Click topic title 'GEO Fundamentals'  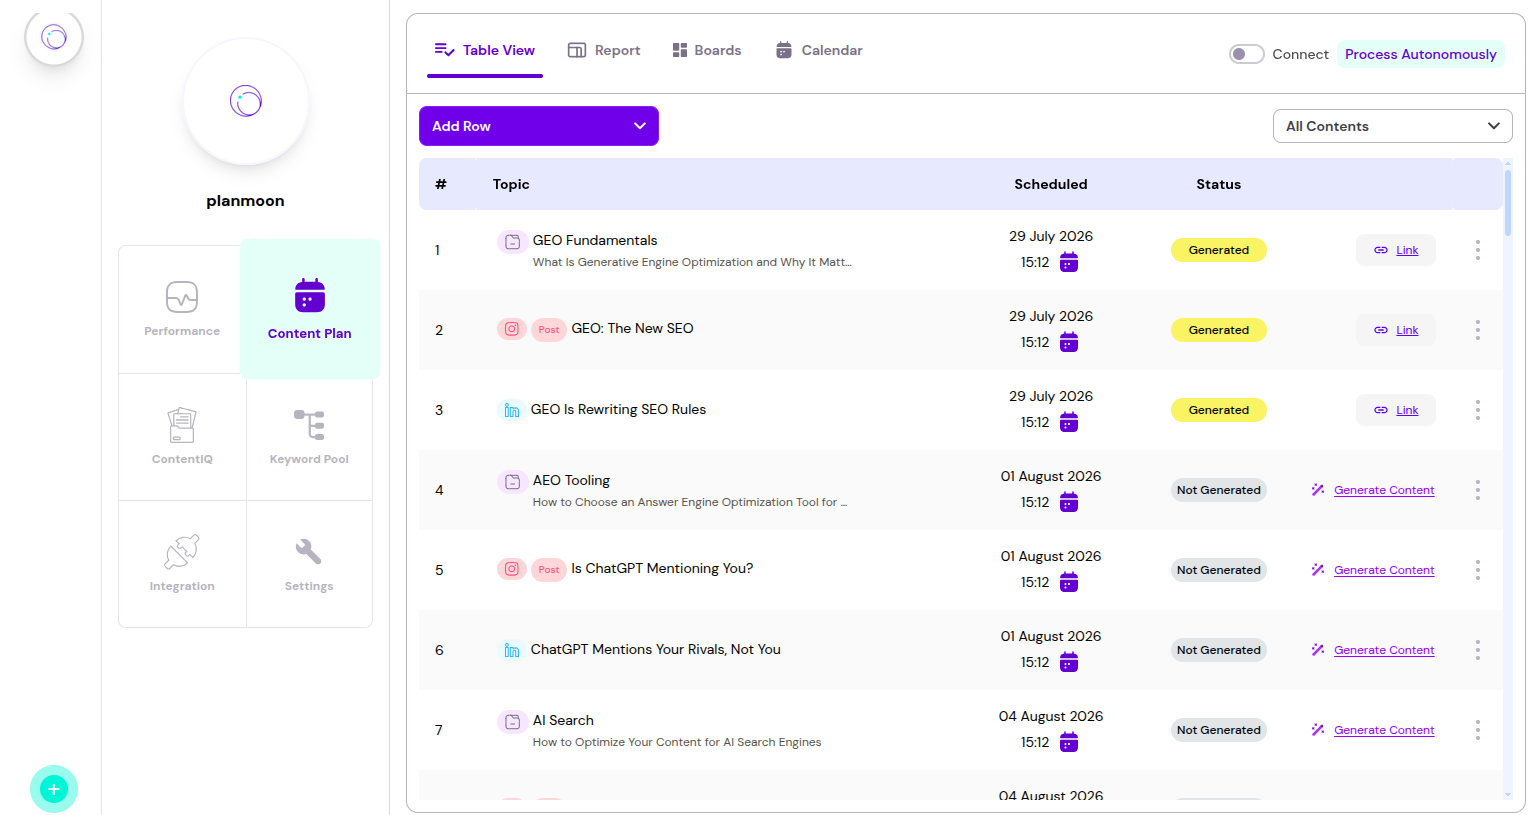595,240
